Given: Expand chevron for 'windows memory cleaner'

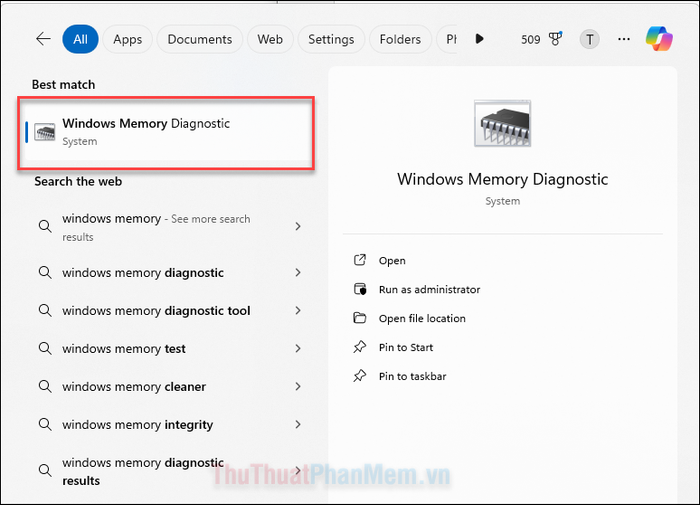Looking at the screenshot, I should click(298, 386).
